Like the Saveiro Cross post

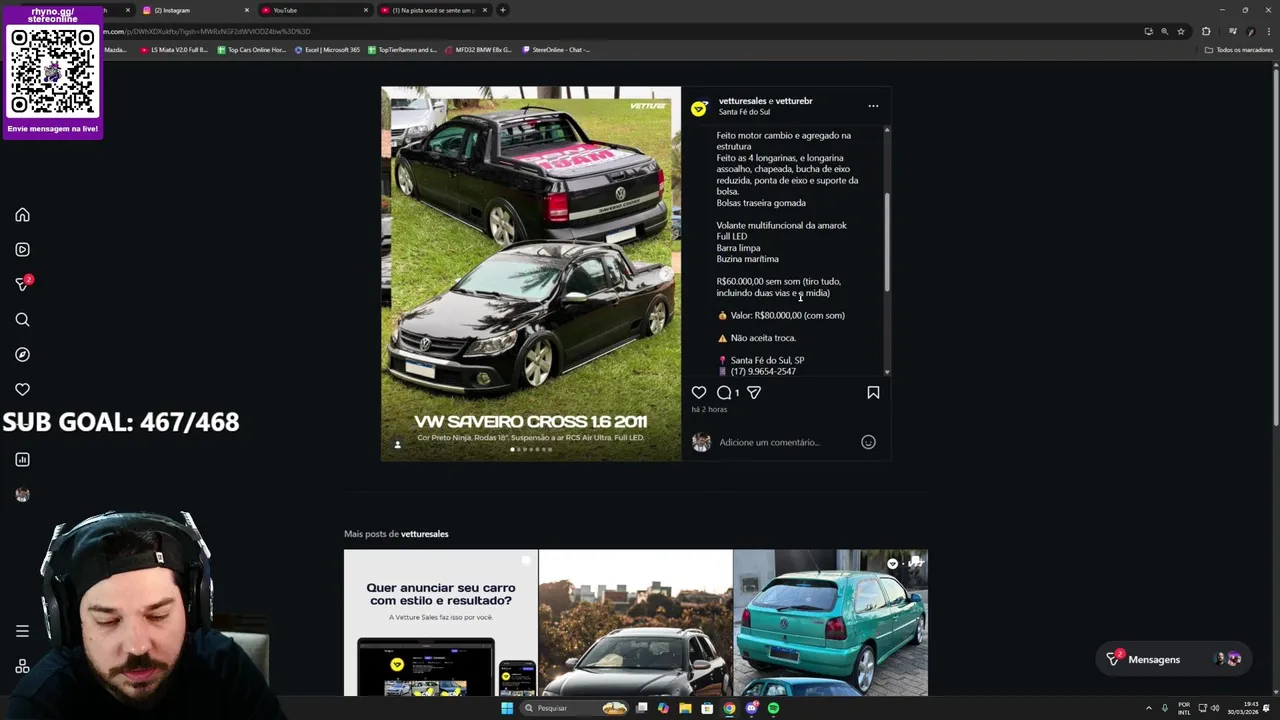699,393
